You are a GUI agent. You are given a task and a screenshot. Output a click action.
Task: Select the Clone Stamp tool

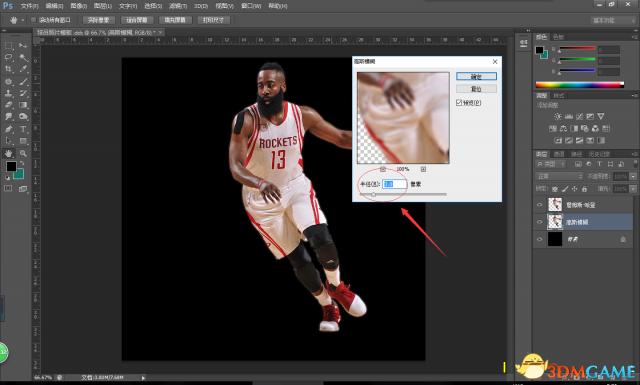click(9, 93)
